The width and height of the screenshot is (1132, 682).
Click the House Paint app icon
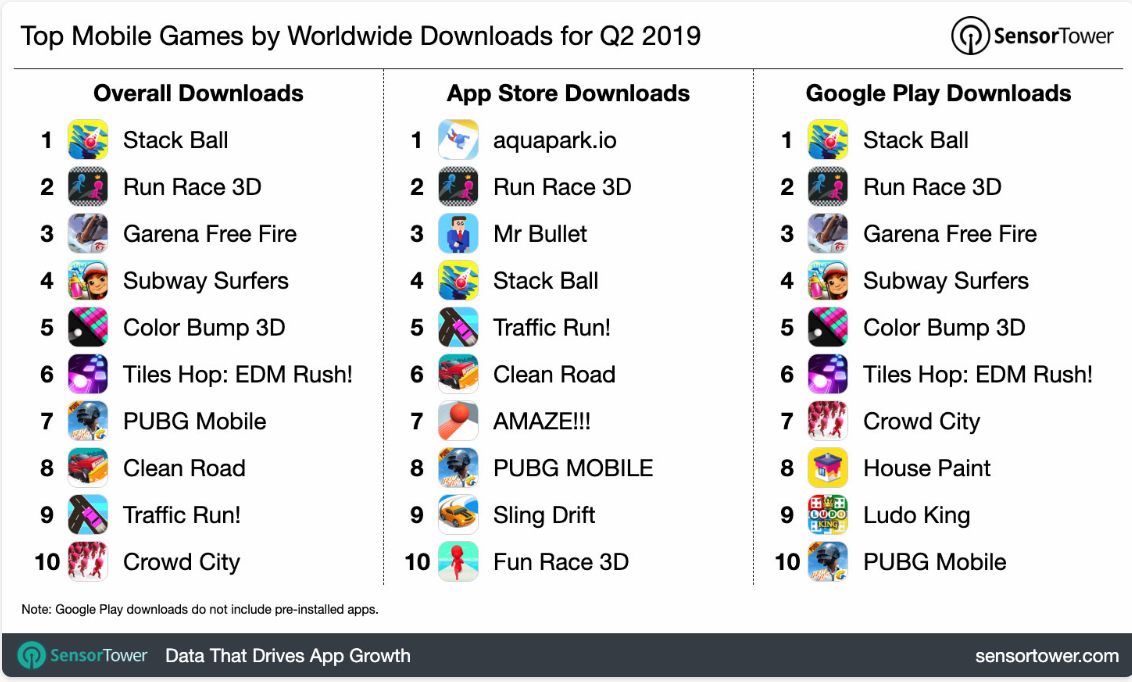pyautogui.click(x=827, y=468)
